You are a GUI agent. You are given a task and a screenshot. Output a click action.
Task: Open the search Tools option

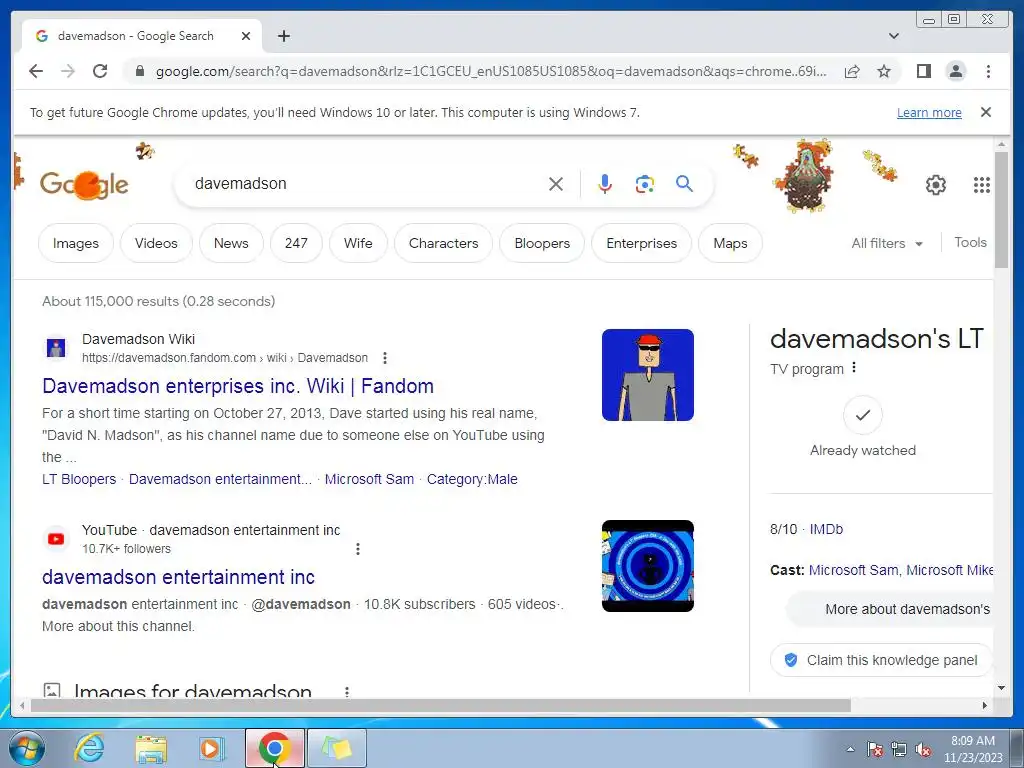pyautogui.click(x=970, y=242)
